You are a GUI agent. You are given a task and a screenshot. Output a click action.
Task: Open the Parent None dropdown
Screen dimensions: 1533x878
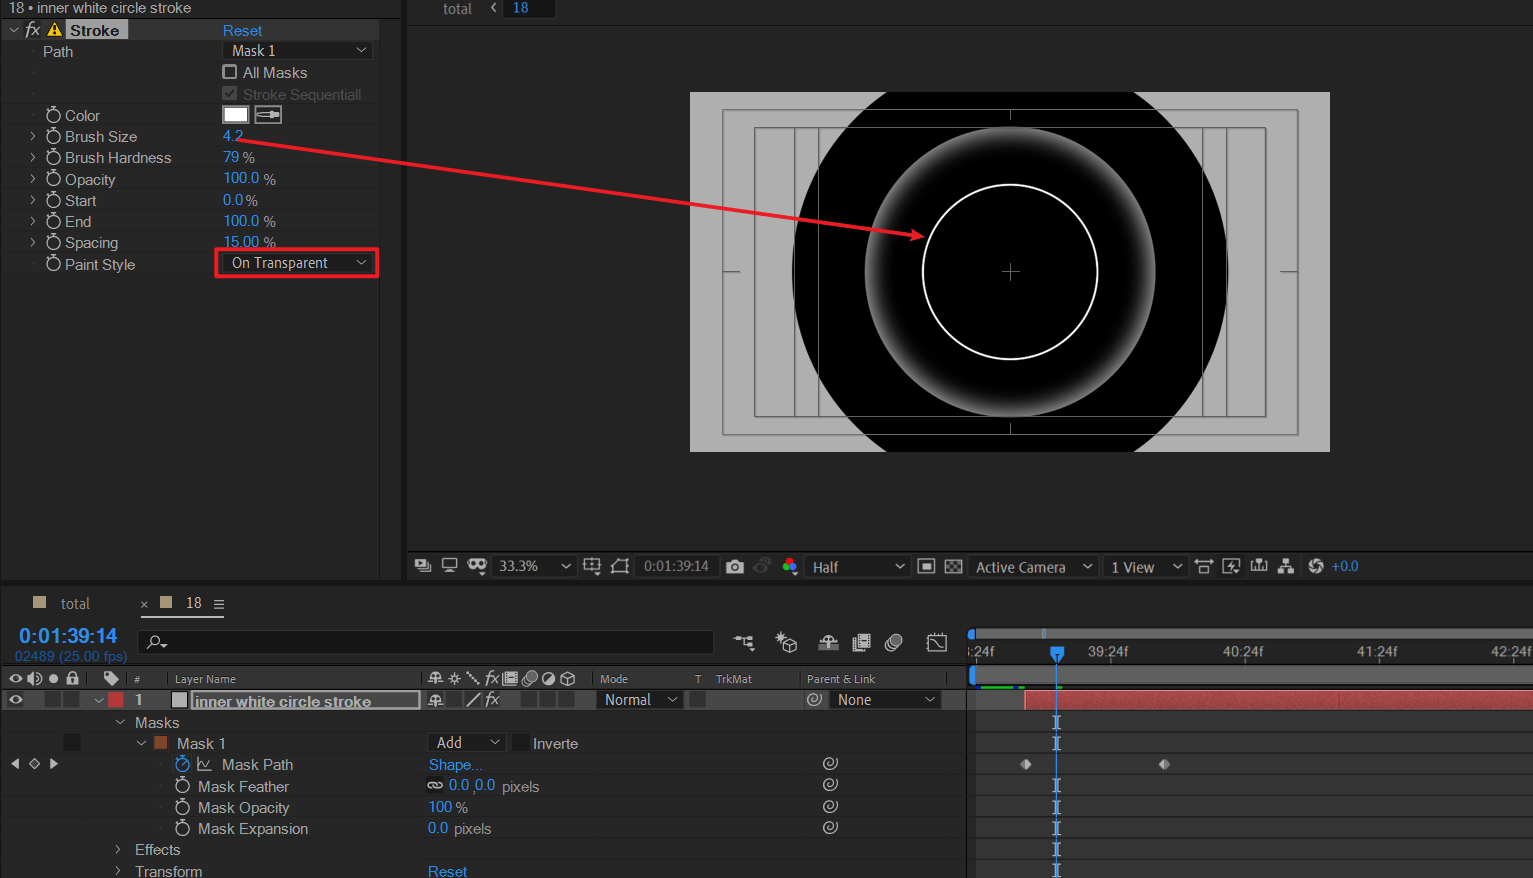pos(885,700)
